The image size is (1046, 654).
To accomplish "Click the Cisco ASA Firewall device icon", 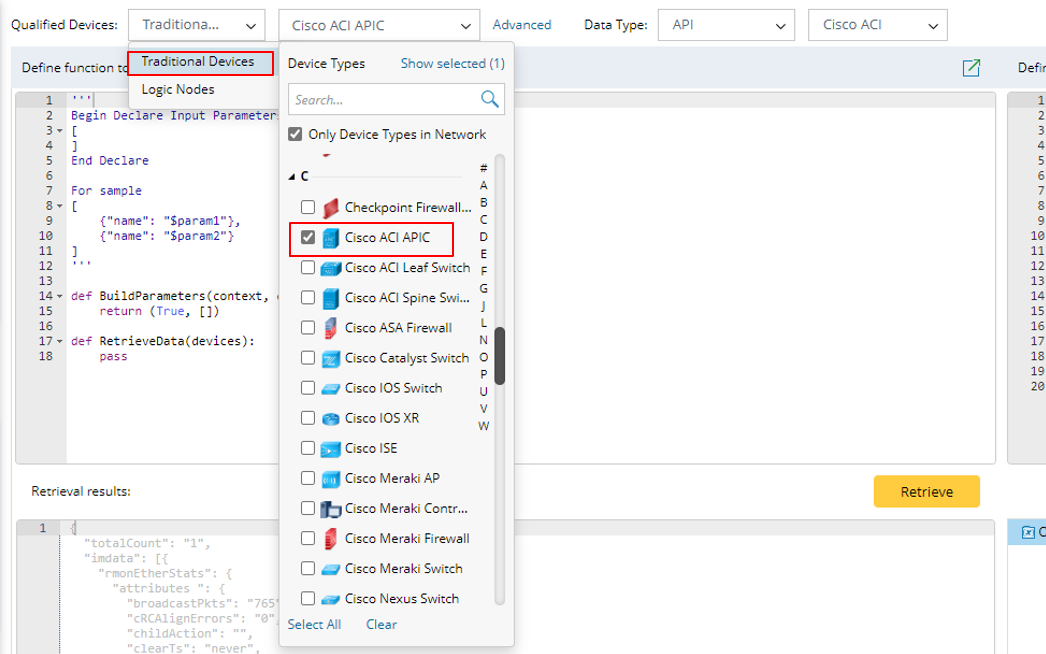I will pos(331,328).
